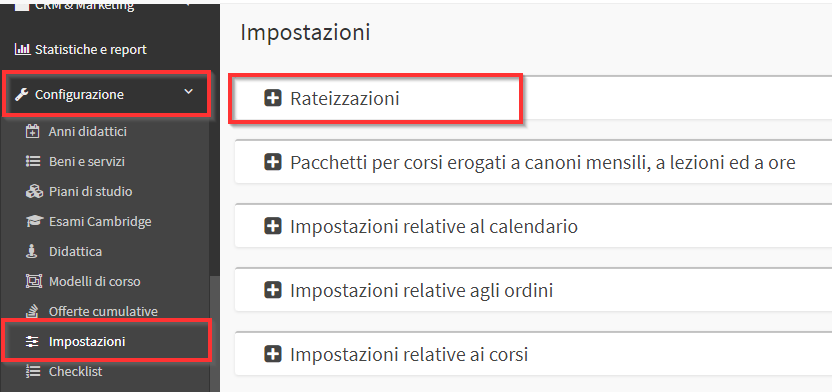This screenshot has height=392, width=832.
Task: Open the Checklist menu item
Action: 75,371
